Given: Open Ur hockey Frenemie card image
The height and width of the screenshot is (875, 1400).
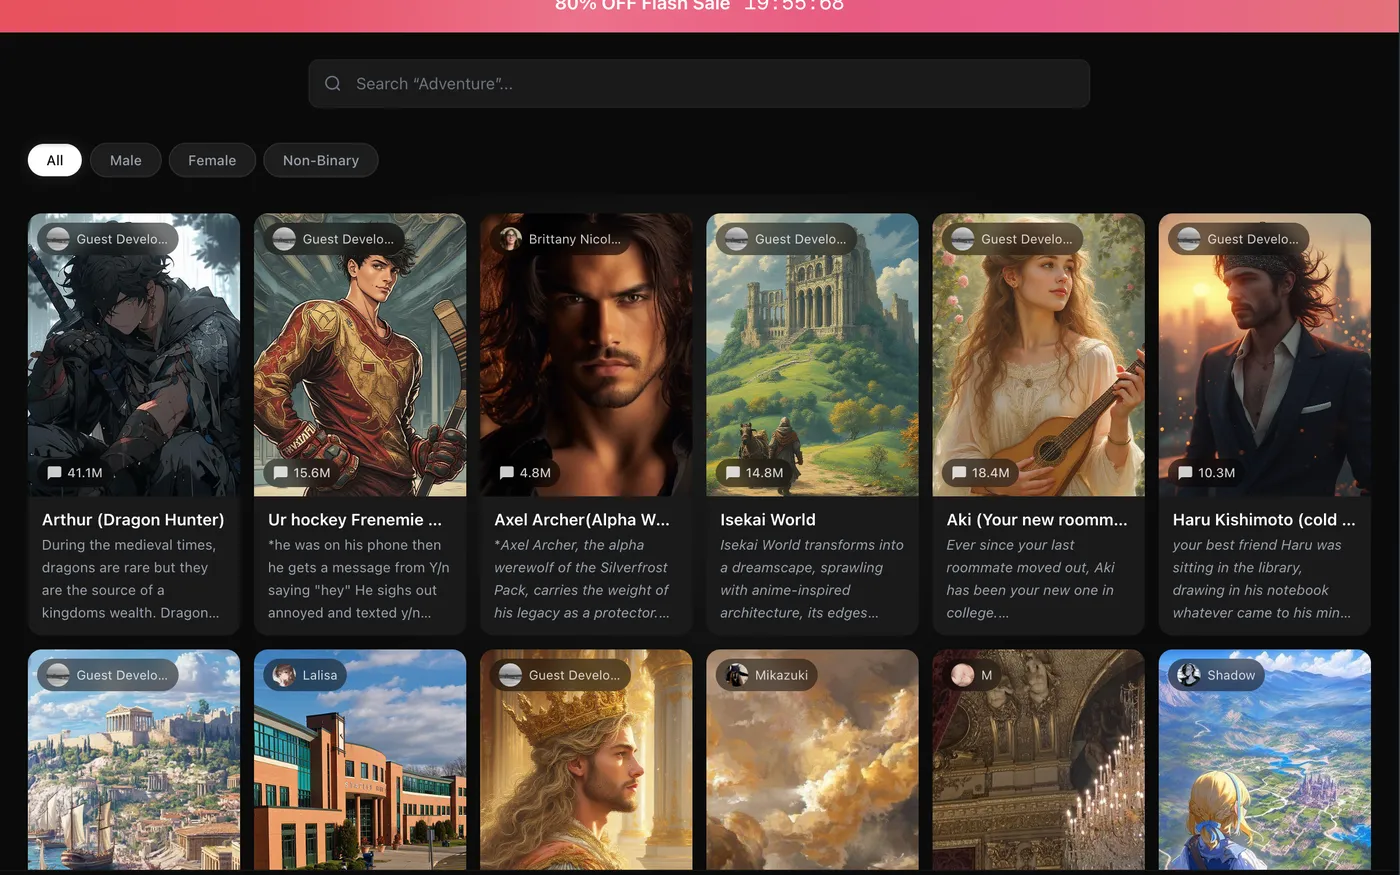Looking at the screenshot, I should [x=360, y=355].
